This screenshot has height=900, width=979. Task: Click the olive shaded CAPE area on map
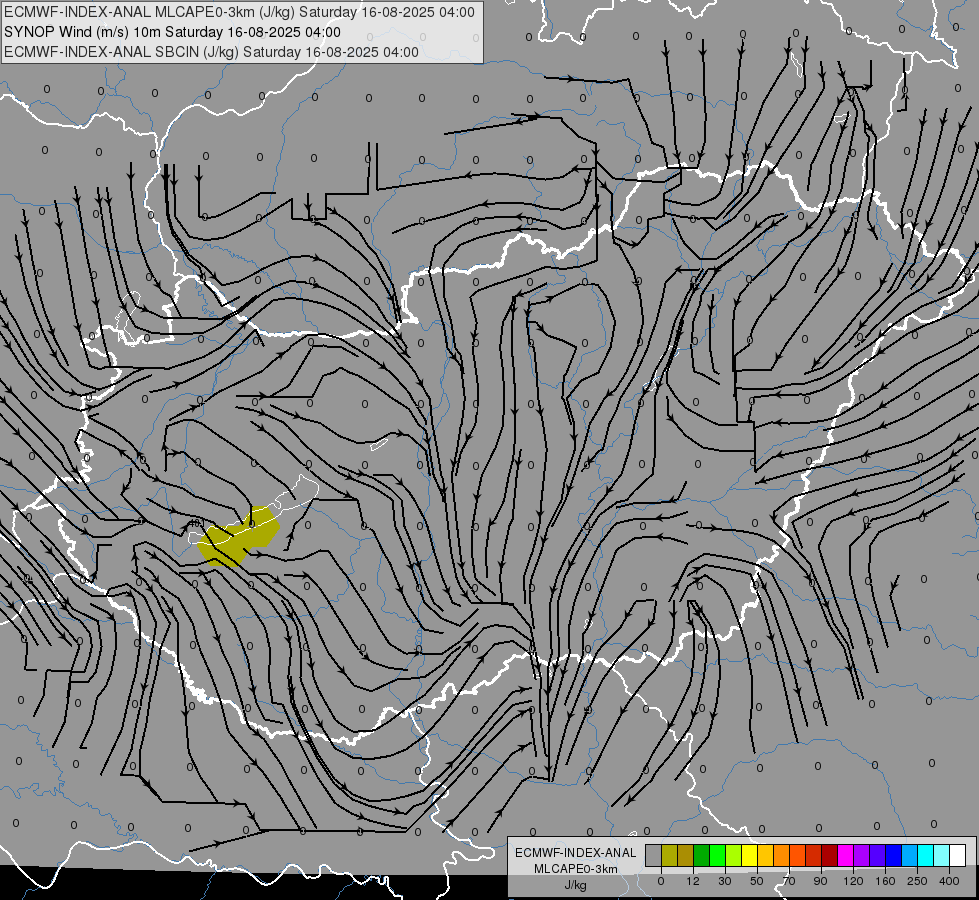click(240, 536)
